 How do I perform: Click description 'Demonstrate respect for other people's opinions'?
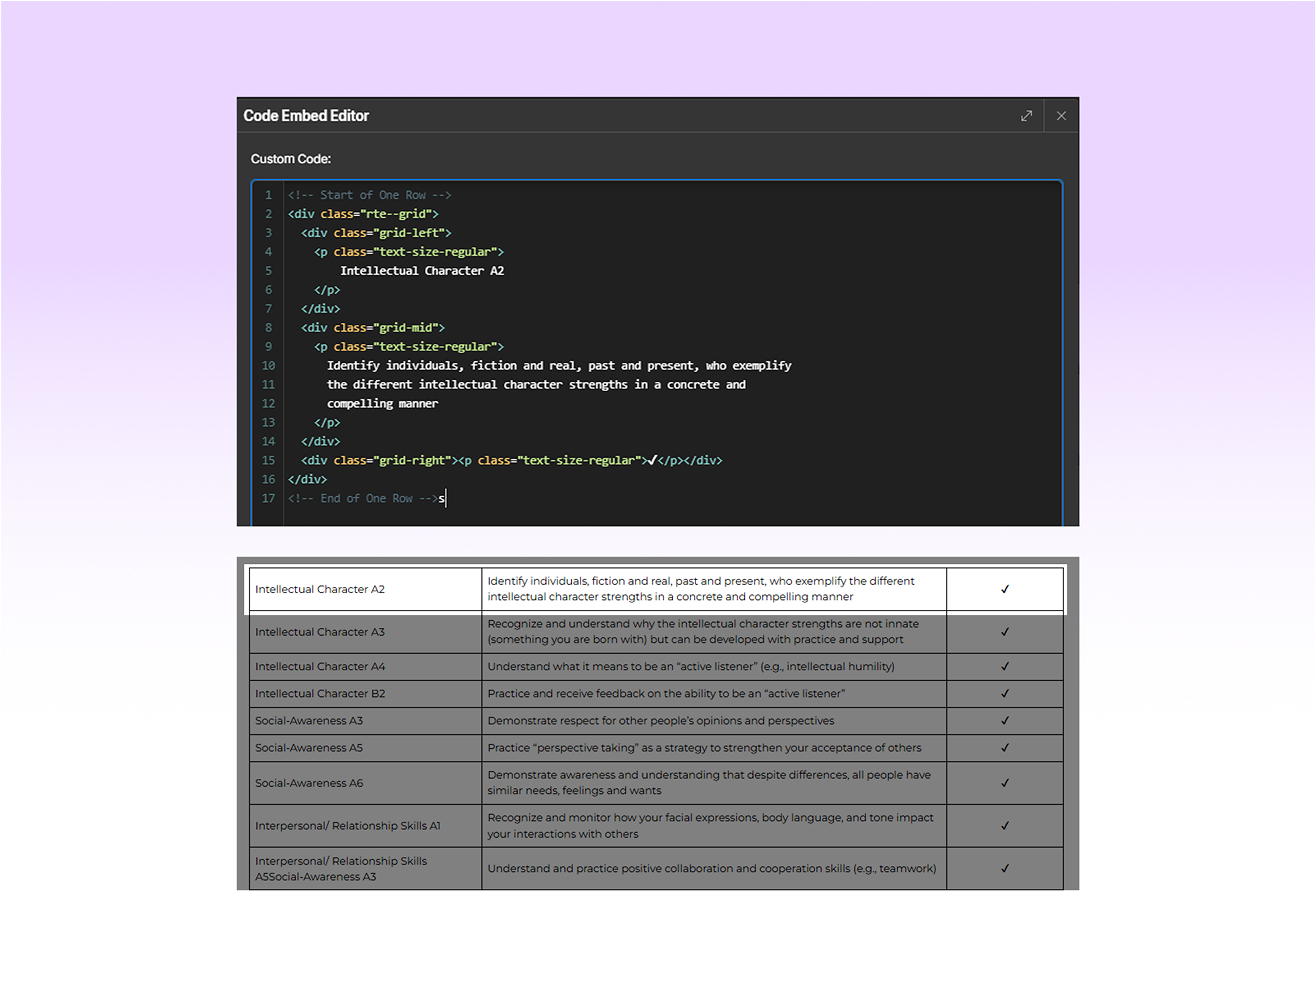[661, 720]
